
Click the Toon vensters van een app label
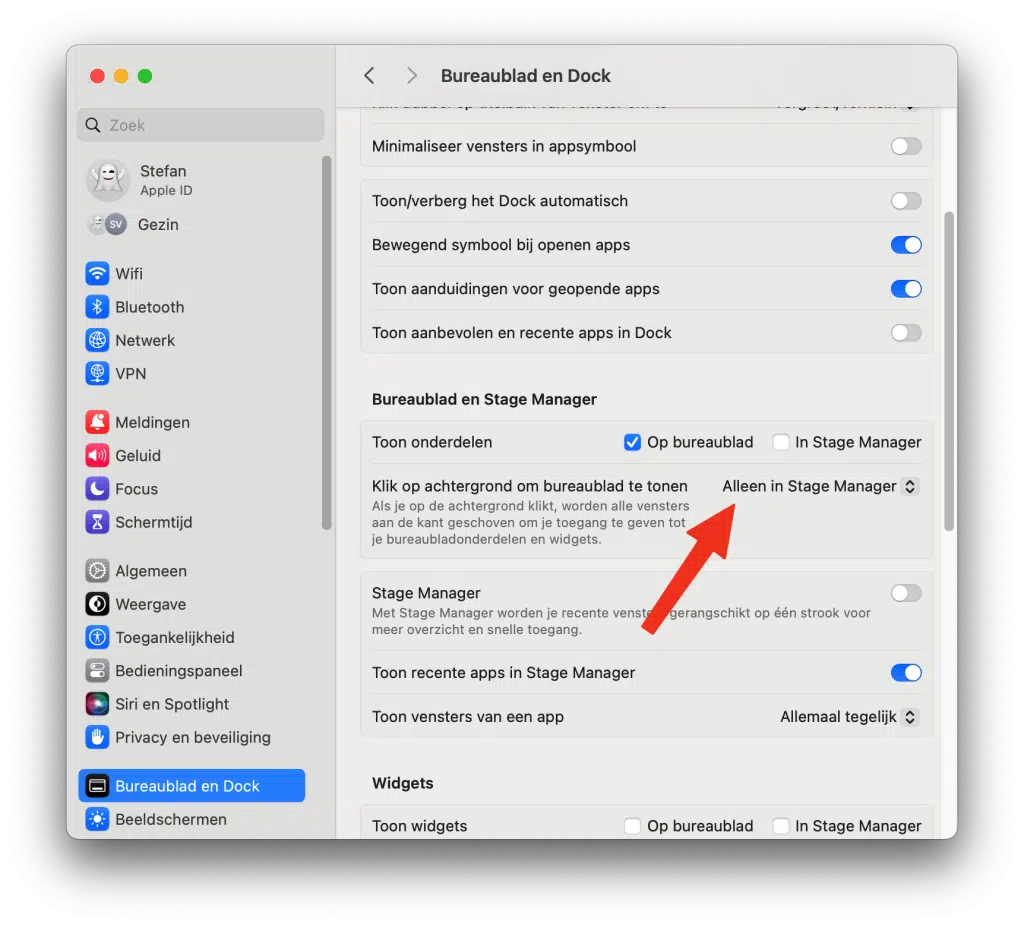[x=468, y=717]
